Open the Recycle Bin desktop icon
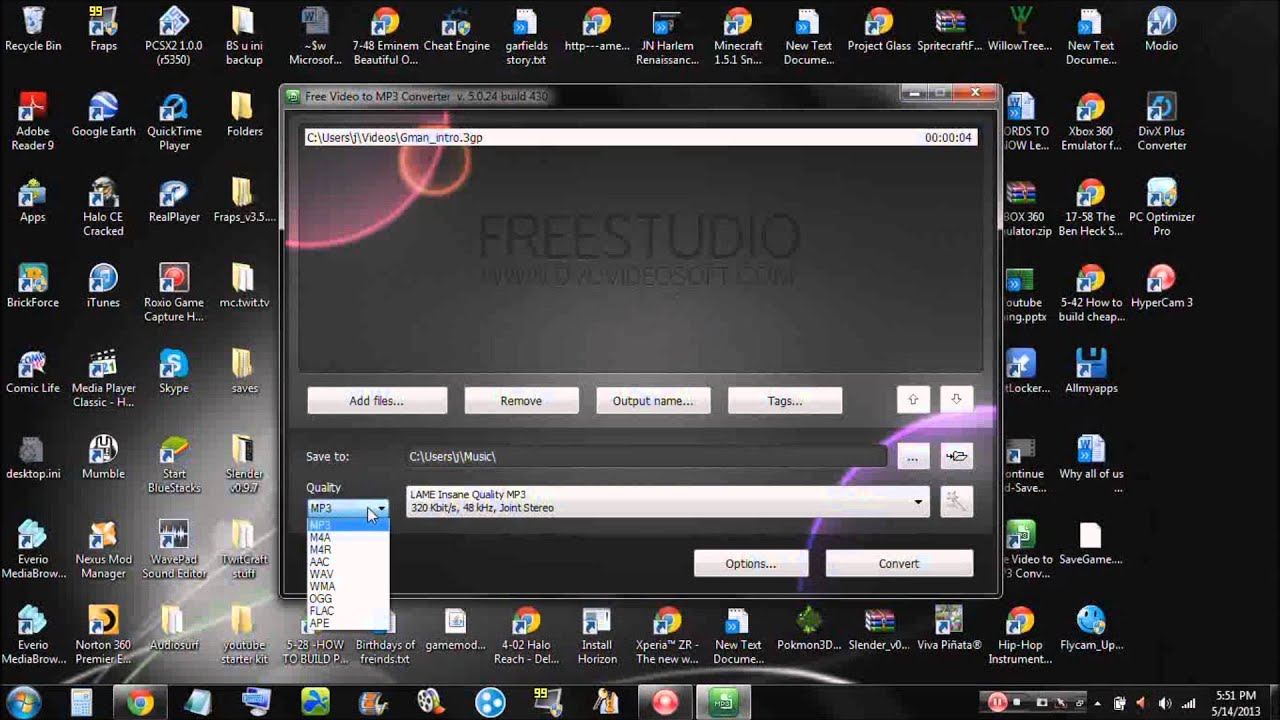 33,30
